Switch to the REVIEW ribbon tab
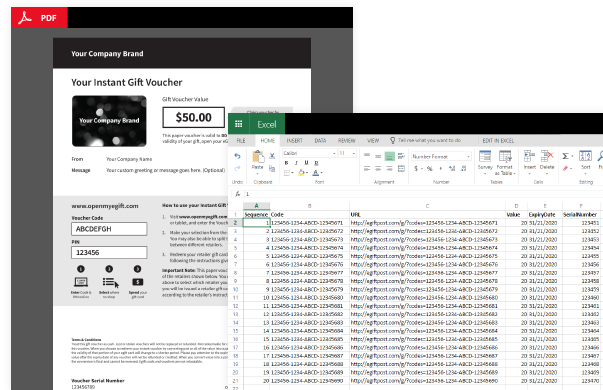Image resolution: width=603 pixels, height=390 pixels. (346, 140)
